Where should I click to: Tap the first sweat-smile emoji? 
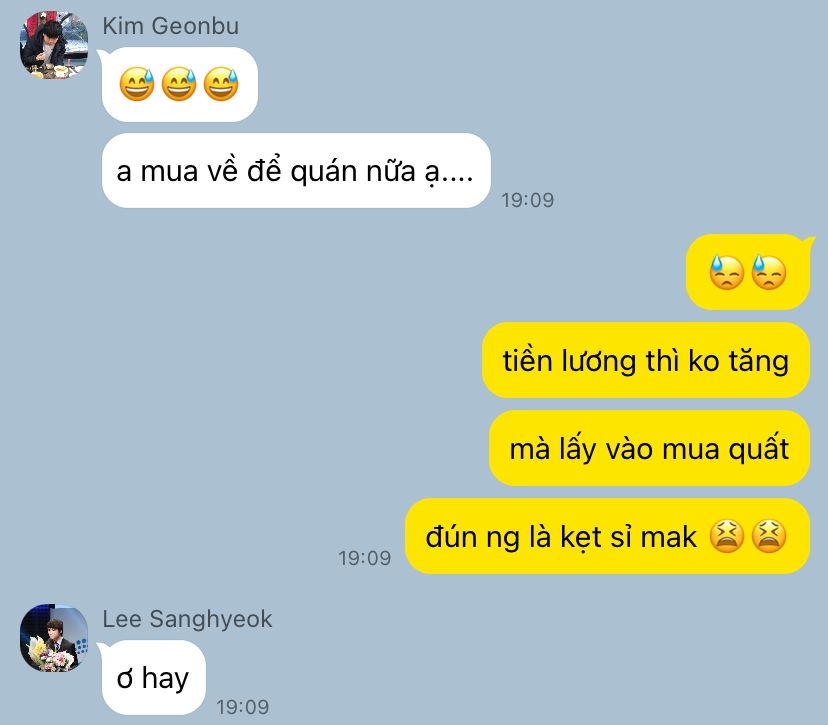(137, 84)
